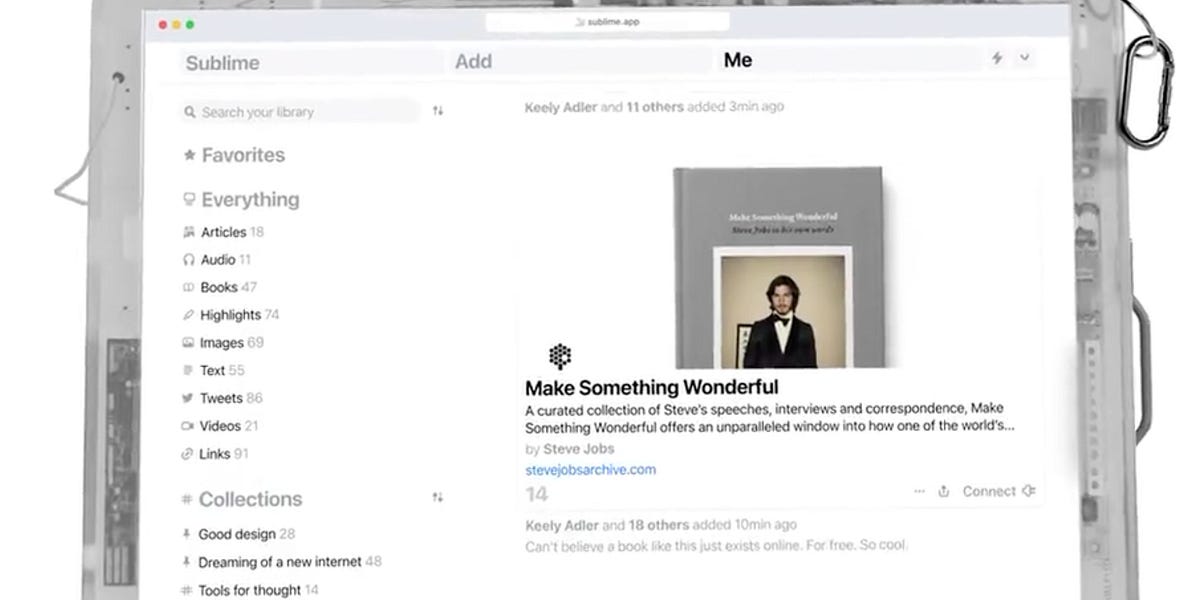Click hash icon beside Tools for thought

186,590
